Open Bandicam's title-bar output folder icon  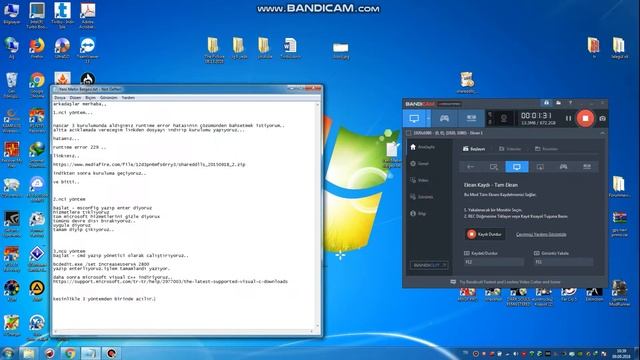click(x=558, y=103)
